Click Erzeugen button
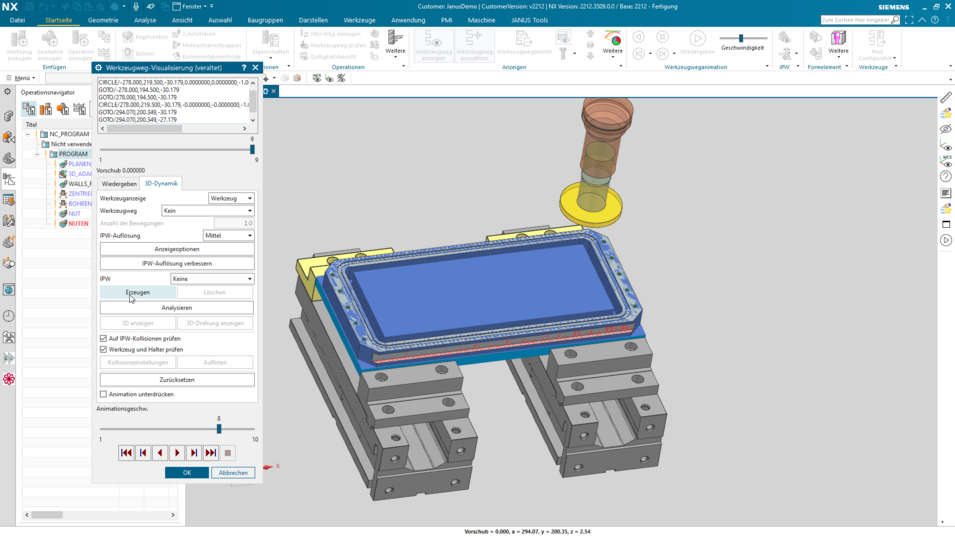 [138, 292]
